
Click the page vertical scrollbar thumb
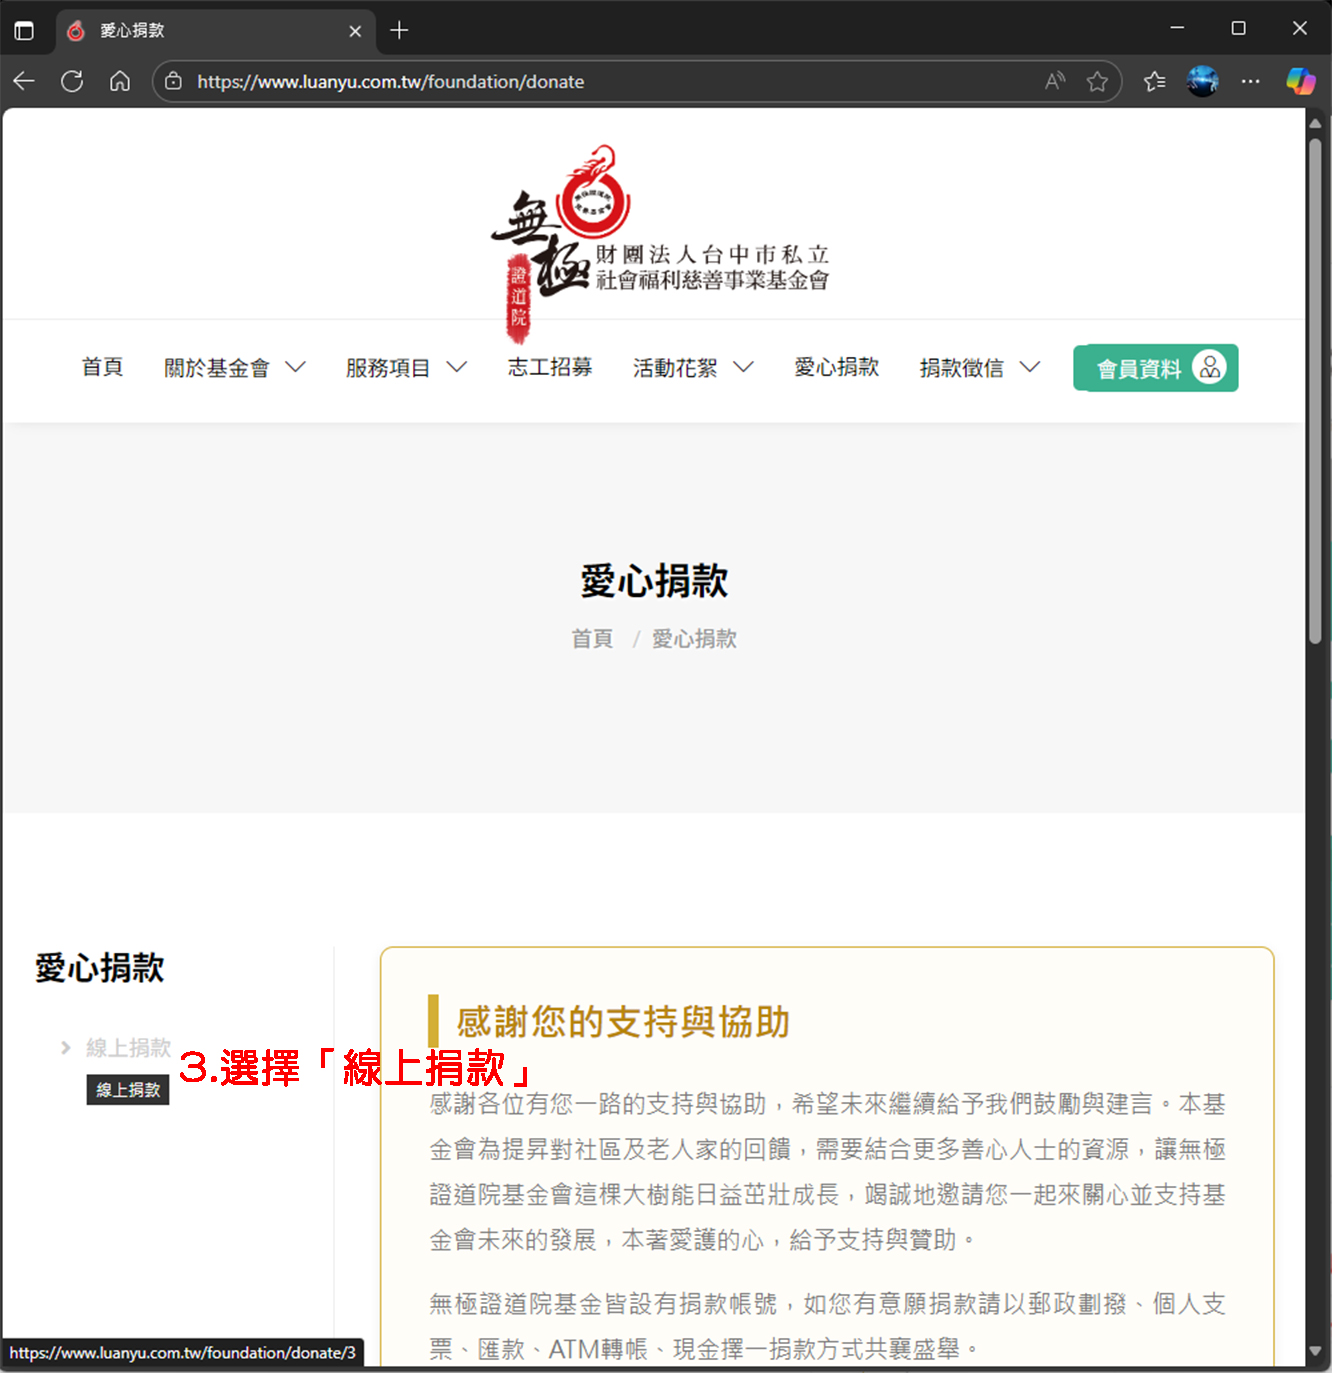coord(1315,390)
